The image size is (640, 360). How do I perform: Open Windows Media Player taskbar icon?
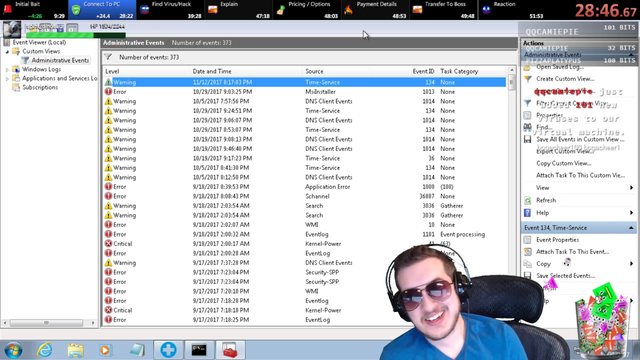pyautogui.click(x=105, y=350)
